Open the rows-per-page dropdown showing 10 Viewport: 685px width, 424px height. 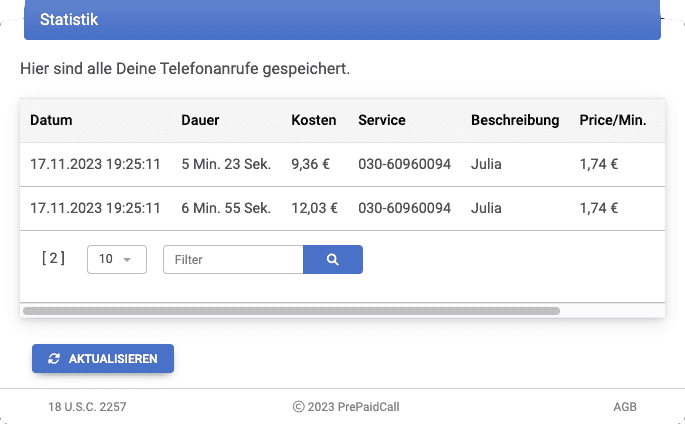click(117, 259)
